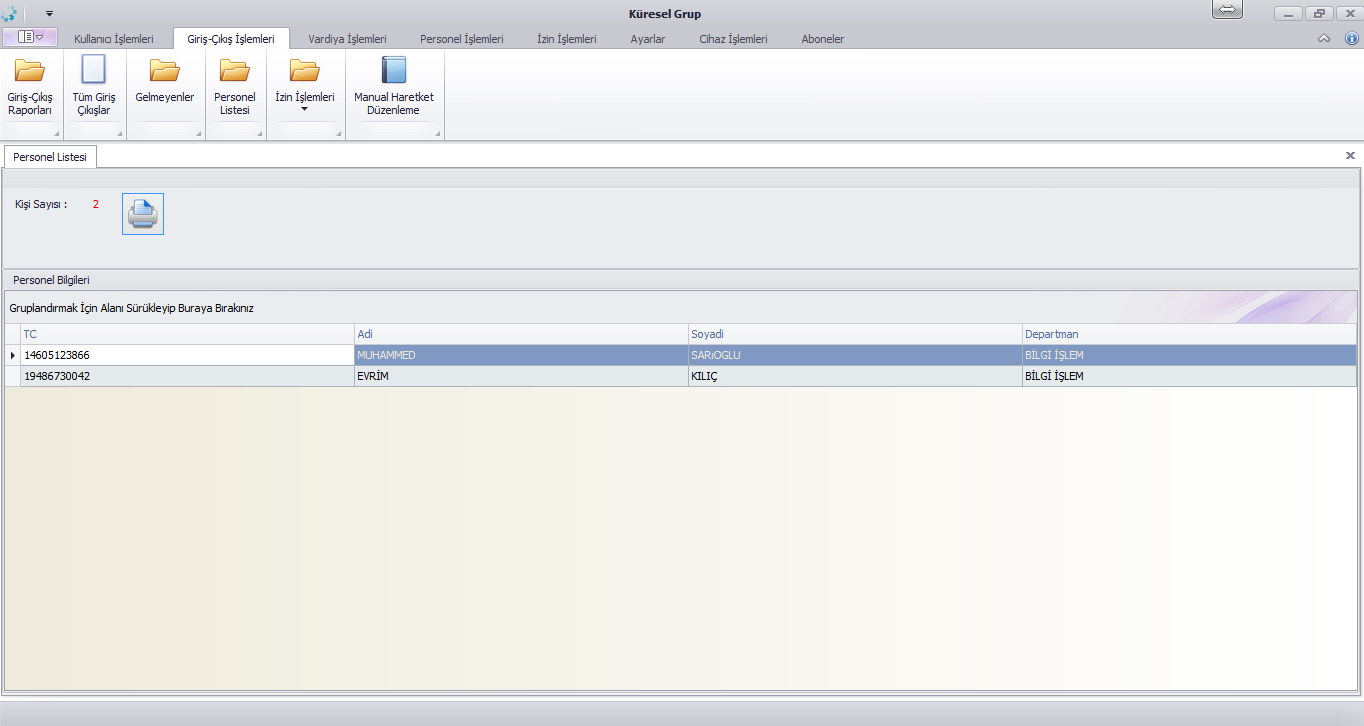Click BİLGİ İŞLEM cell in EVRİM row
Viewport: 1364px width, 726px height.
[x=1189, y=377]
